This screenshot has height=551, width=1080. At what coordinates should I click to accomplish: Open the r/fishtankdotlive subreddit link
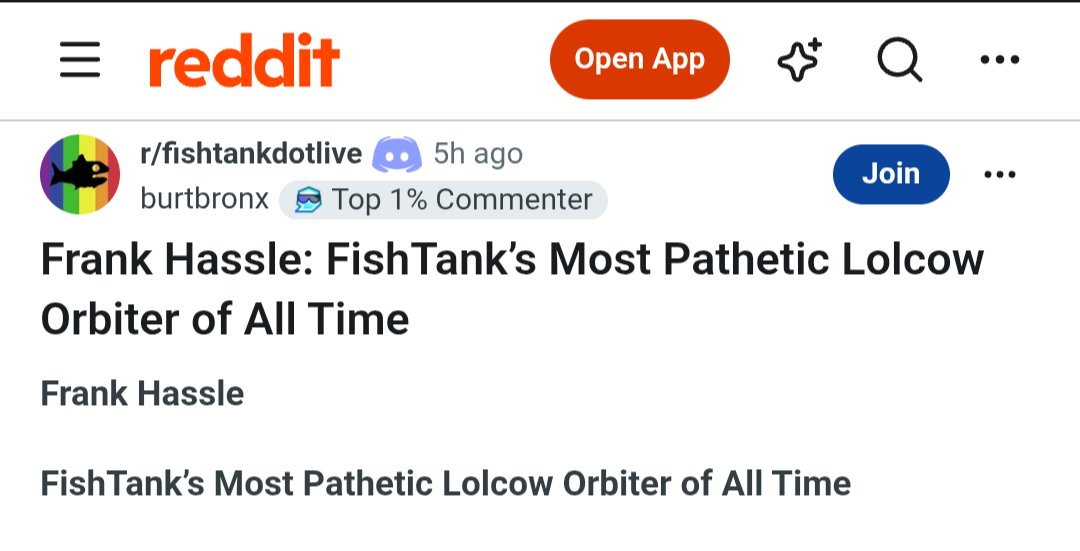251,154
